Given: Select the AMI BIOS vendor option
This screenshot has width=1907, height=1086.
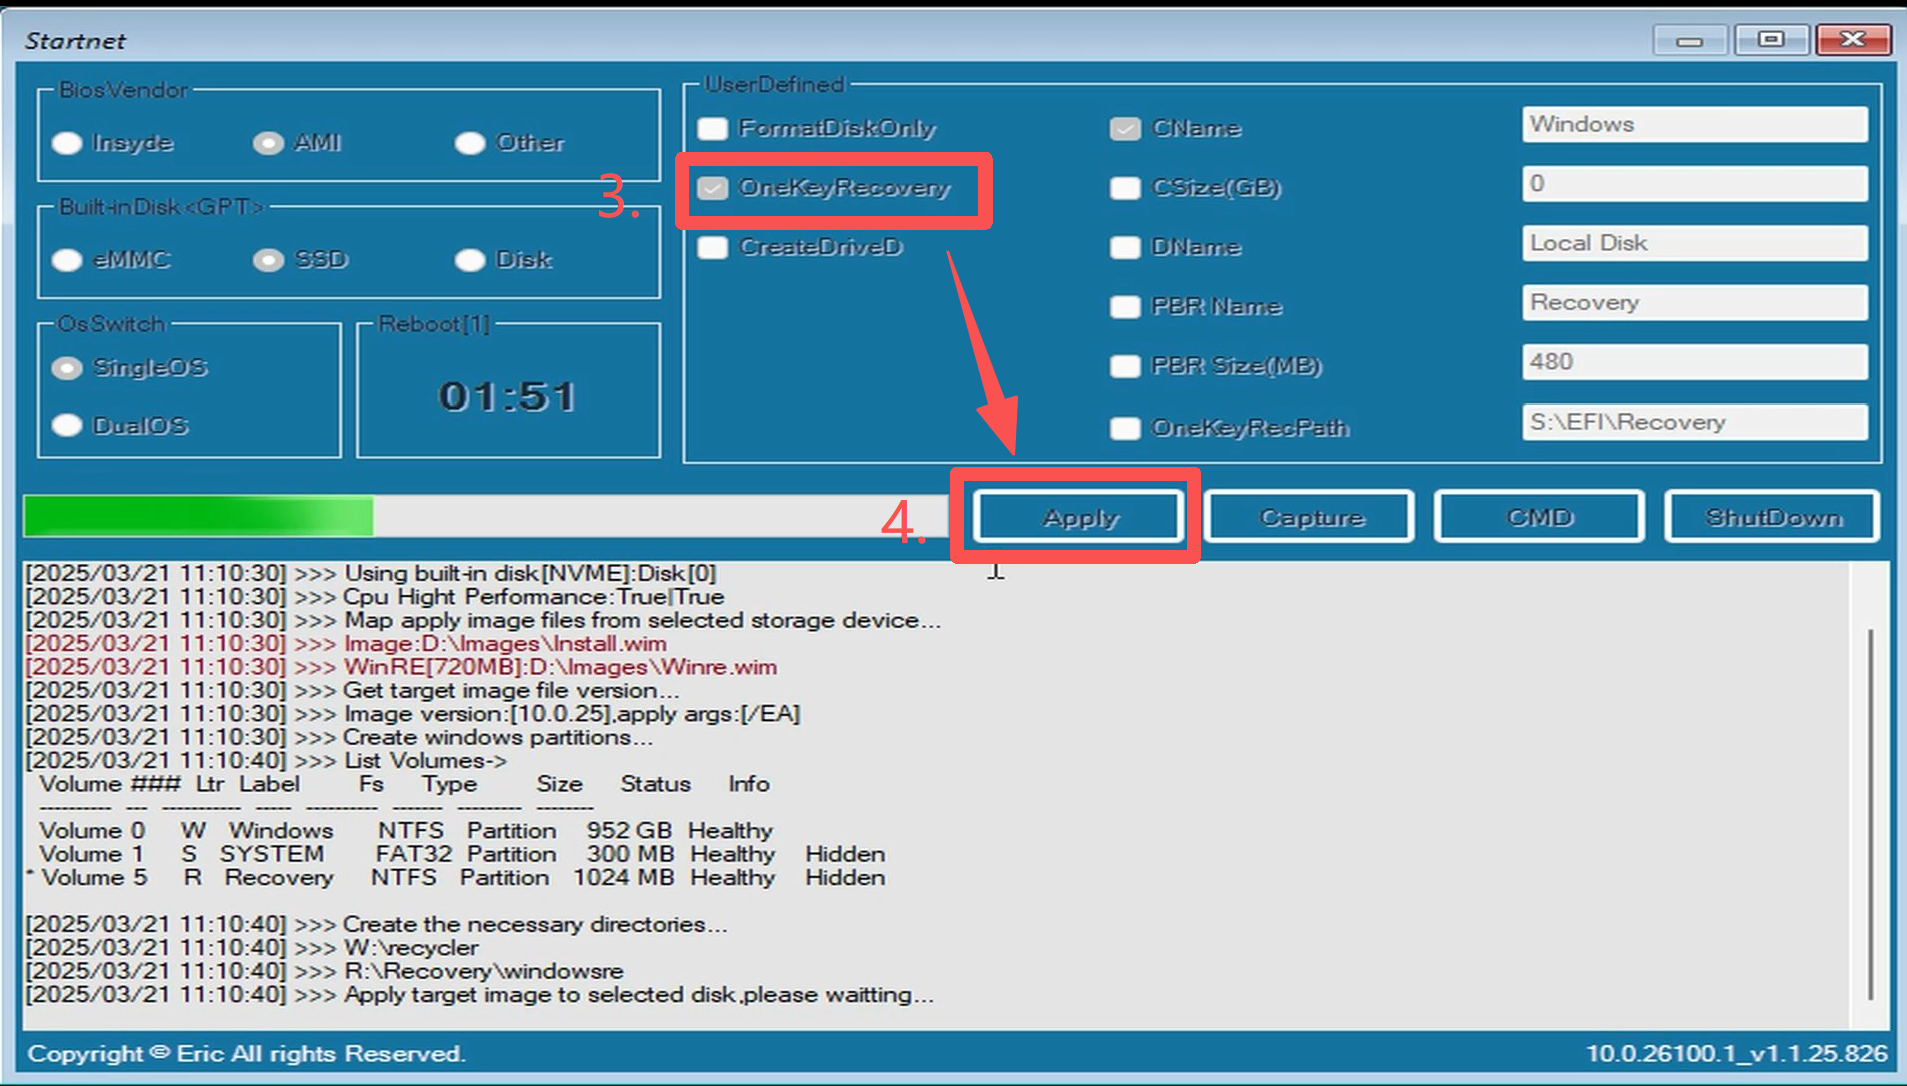Looking at the screenshot, I should pos(268,143).
